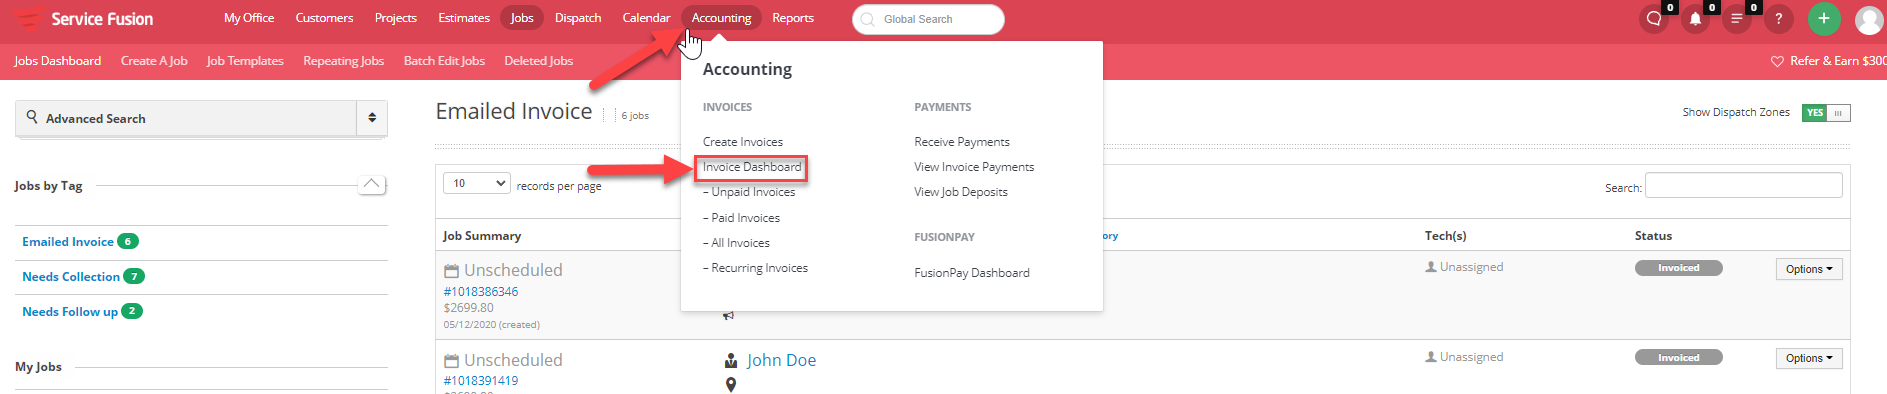Click Unassigned tech icon in second job row
1887x394 pixels.
[x=1431, y=357]
